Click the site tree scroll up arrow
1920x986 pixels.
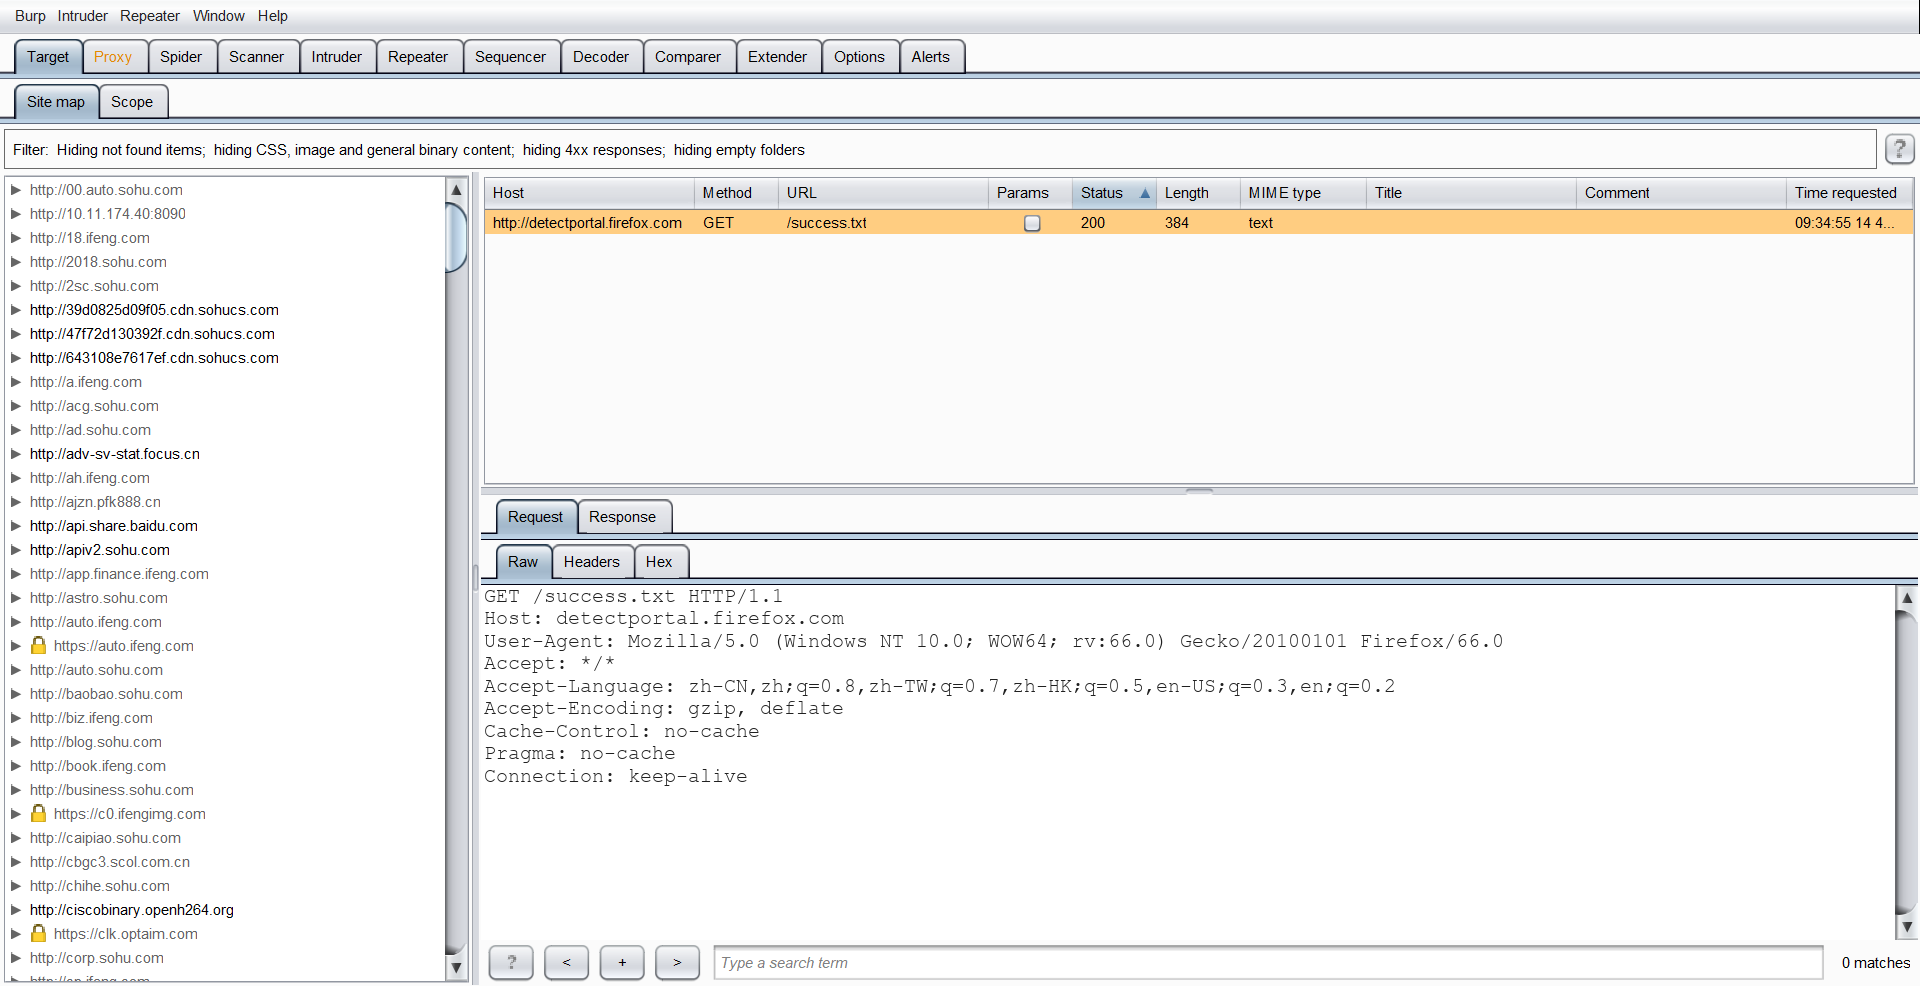point(456,189)
